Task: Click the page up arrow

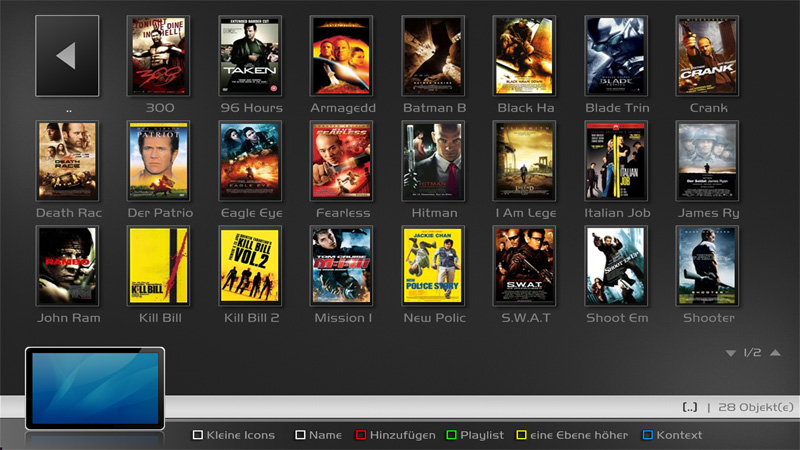Action: 776,353
